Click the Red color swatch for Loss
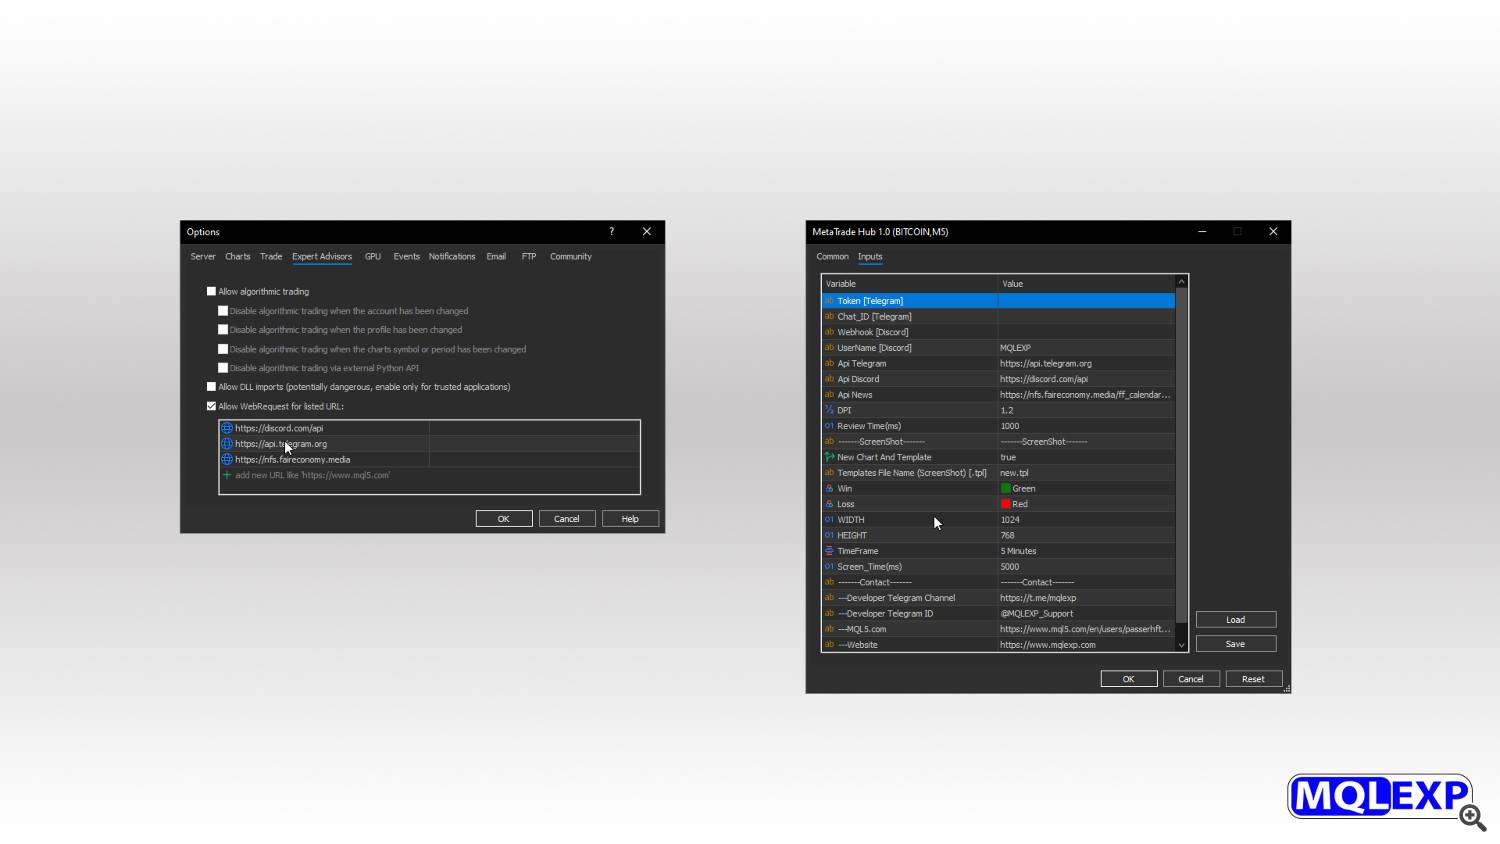The width and height of the screenshot is (1500, 844). 1006,504
